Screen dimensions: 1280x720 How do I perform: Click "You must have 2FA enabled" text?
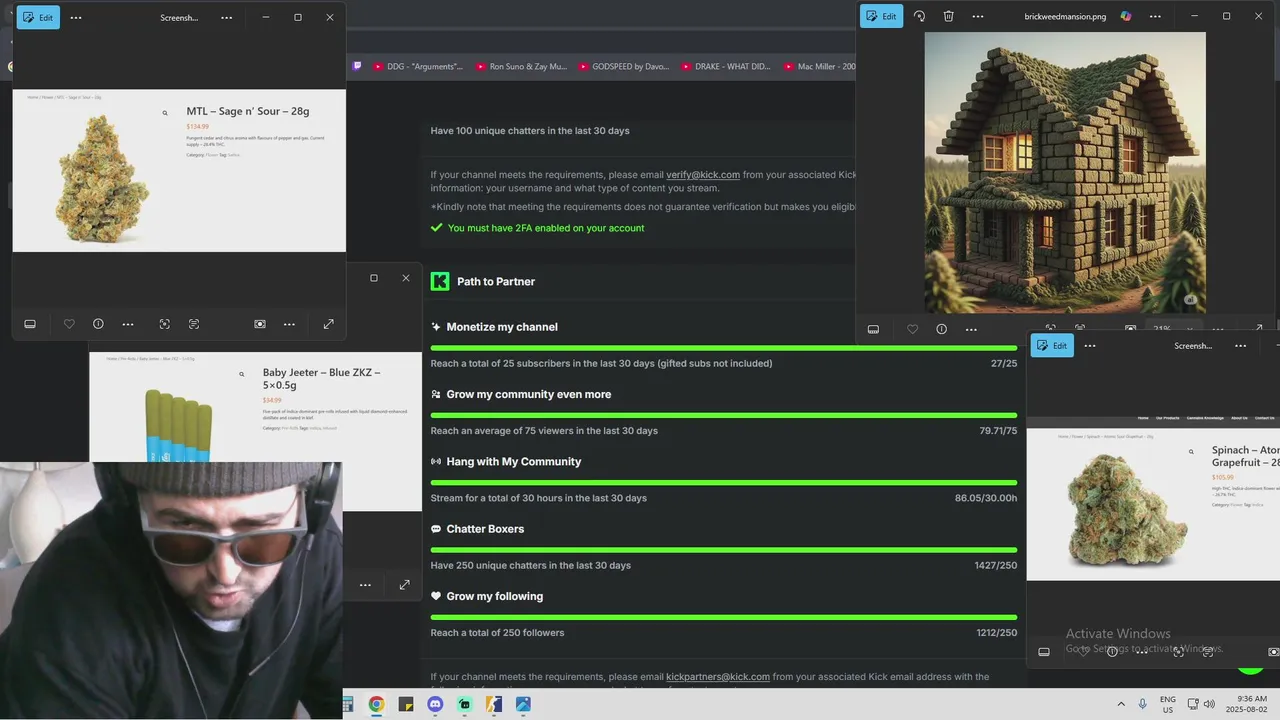point(546,228)
